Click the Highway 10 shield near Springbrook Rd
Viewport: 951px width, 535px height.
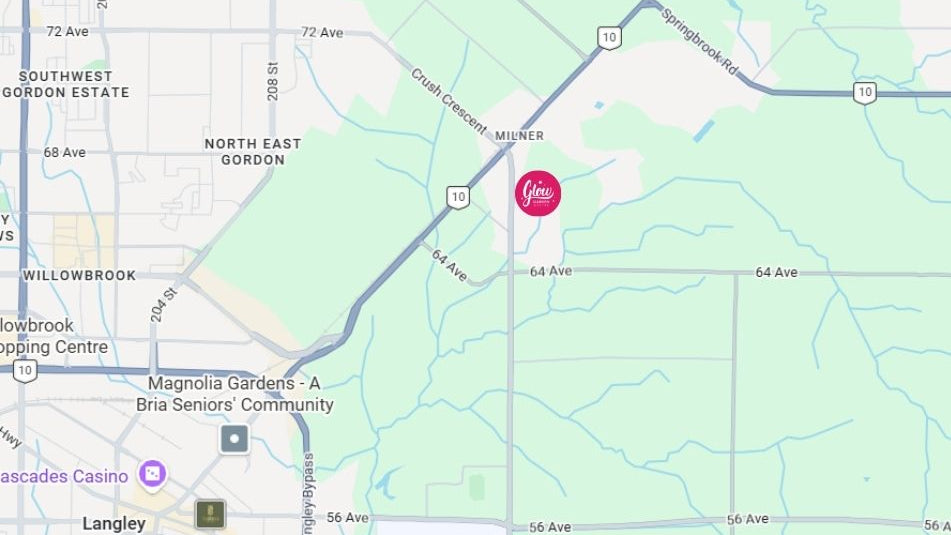click(x=609, y=38)
